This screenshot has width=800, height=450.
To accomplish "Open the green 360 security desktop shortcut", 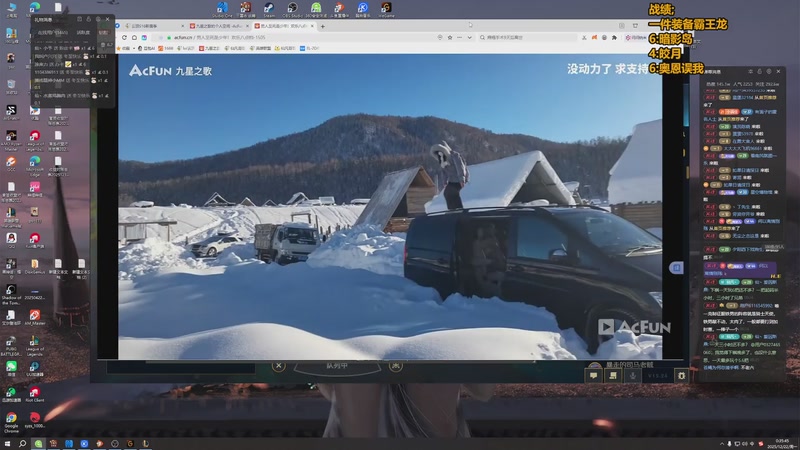I will coord(316,9).
